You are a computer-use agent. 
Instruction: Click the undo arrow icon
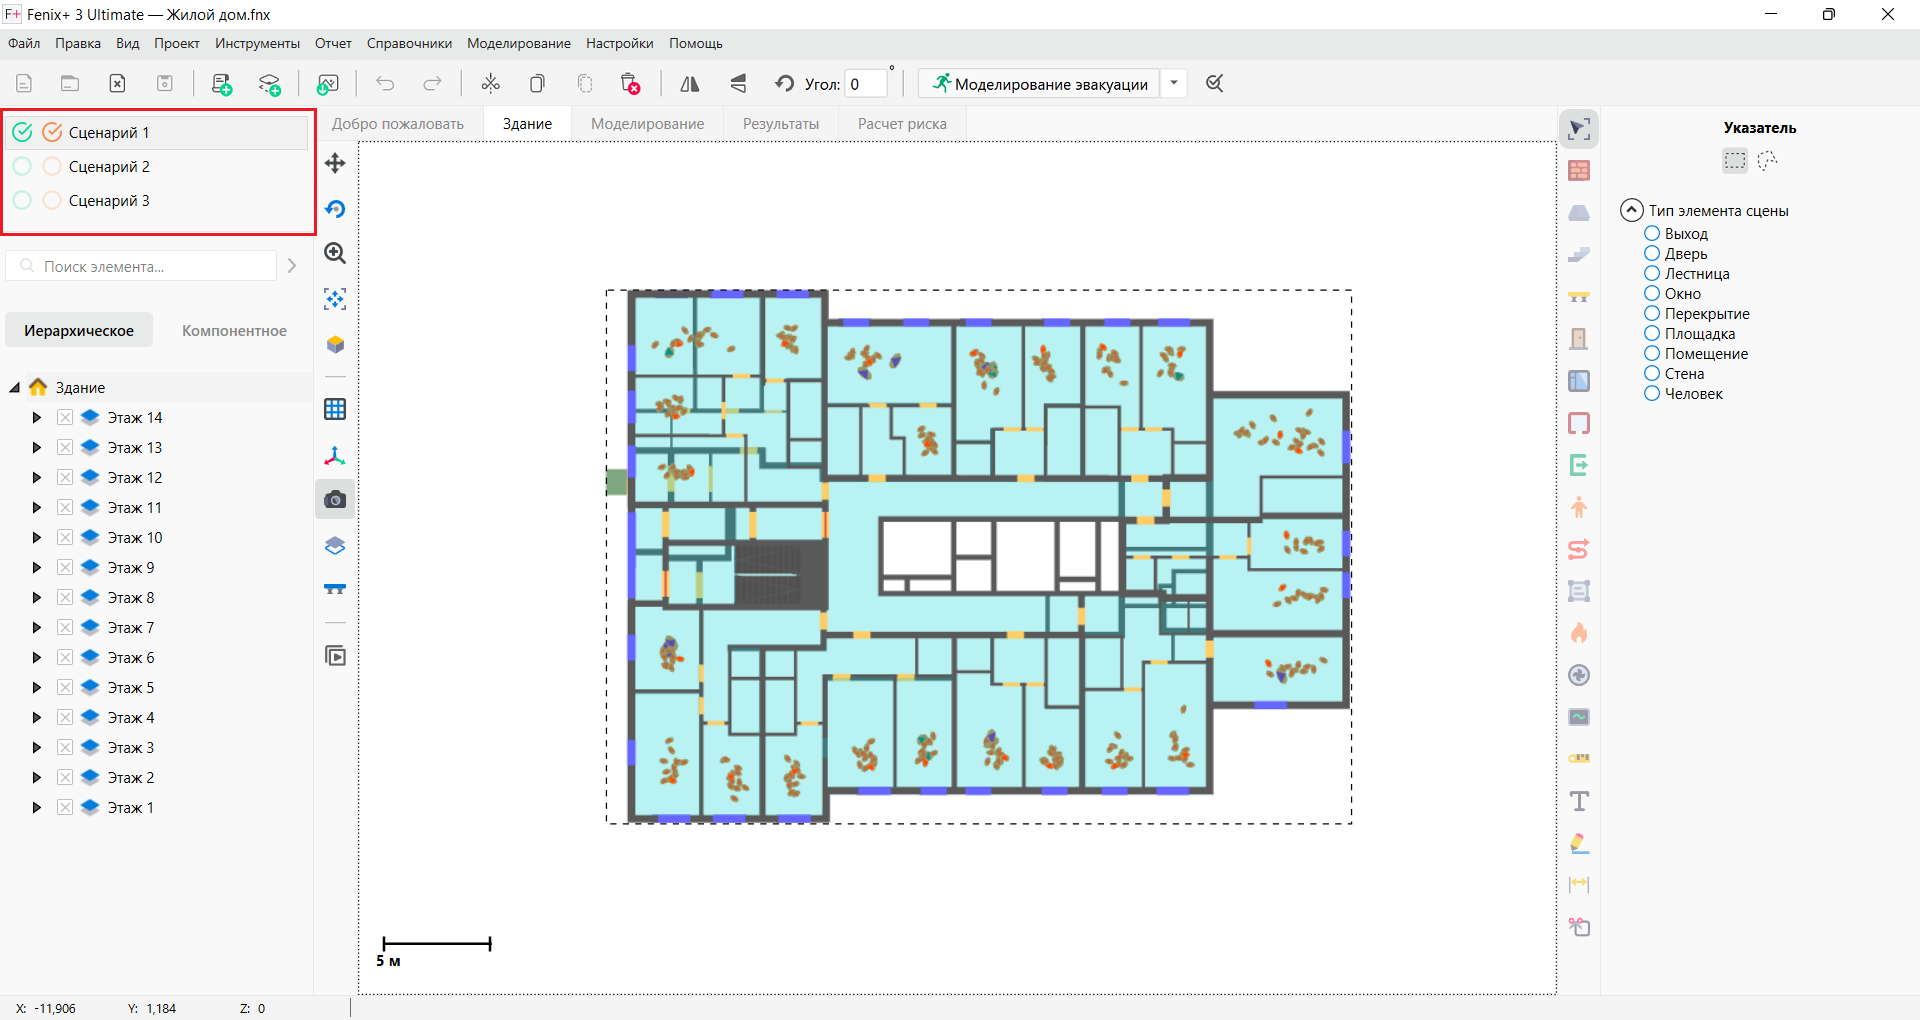tap(385, 84)
